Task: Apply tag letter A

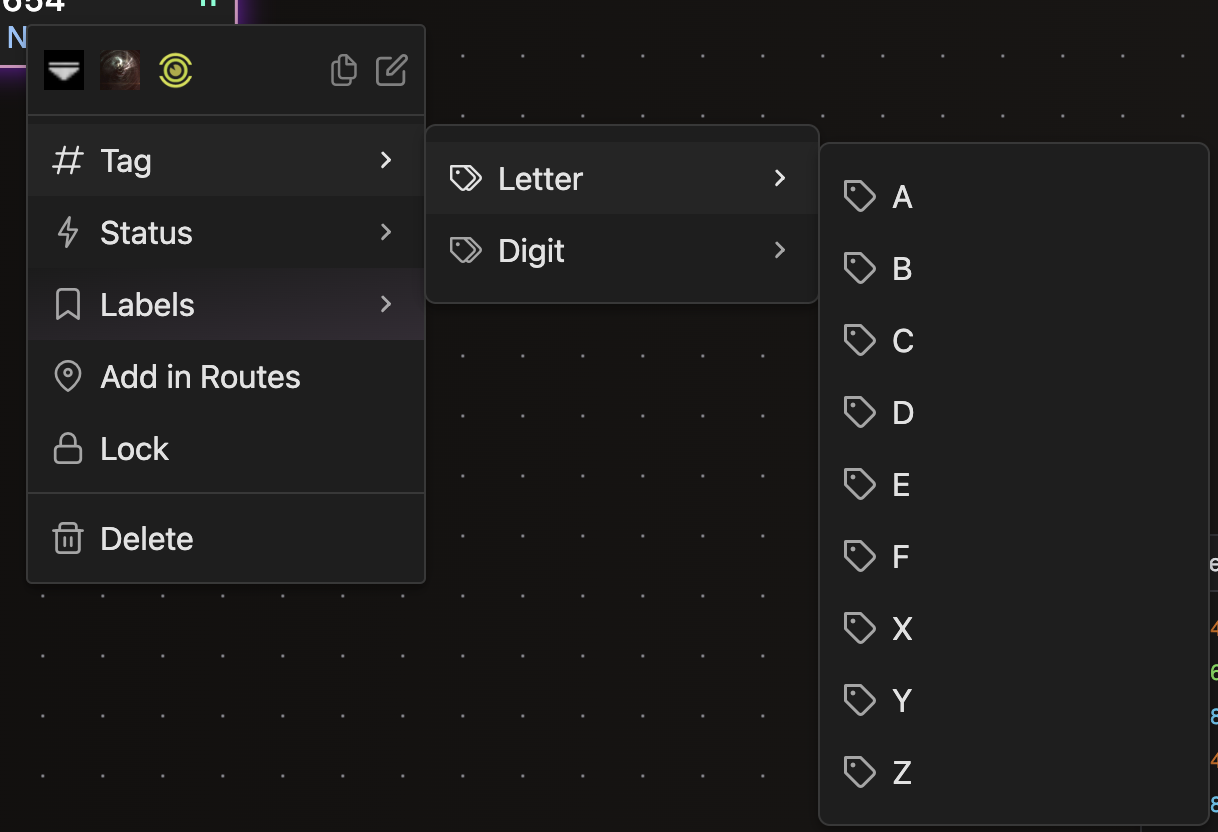Action: [902, 198]
